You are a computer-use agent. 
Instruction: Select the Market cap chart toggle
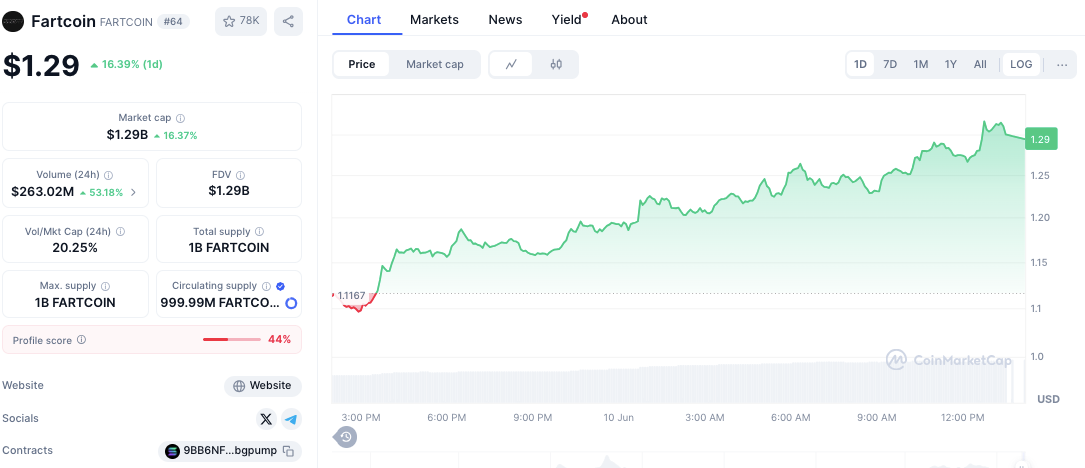coord(435,64)
